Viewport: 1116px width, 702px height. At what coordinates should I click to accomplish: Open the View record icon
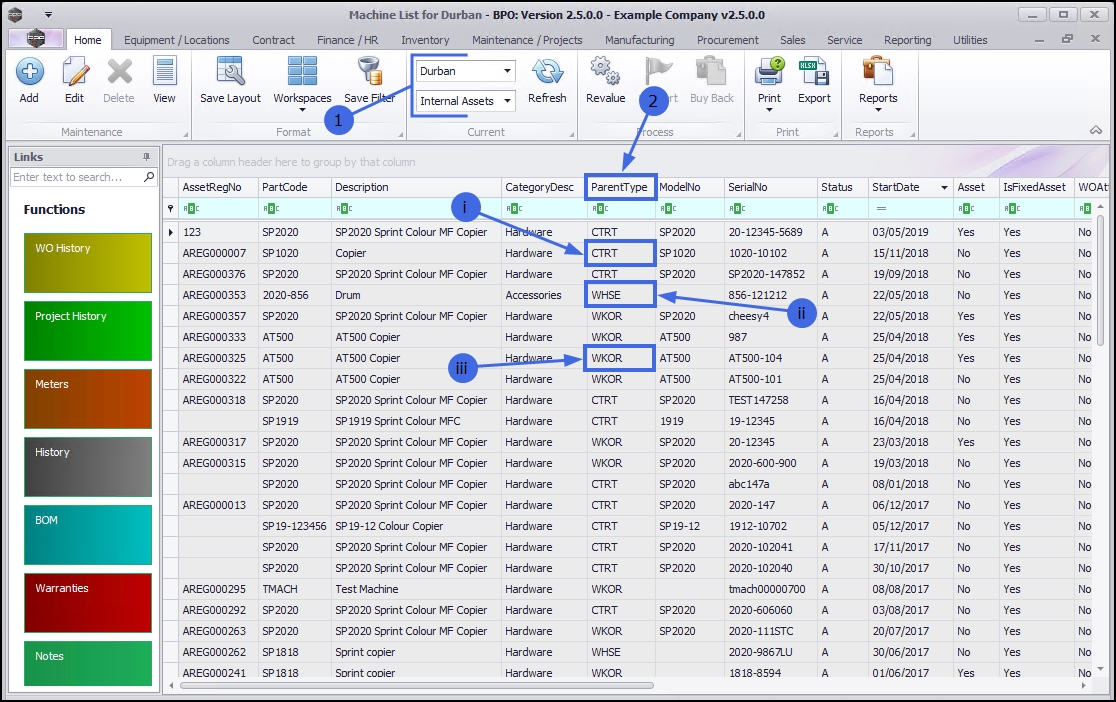(164, 72)
